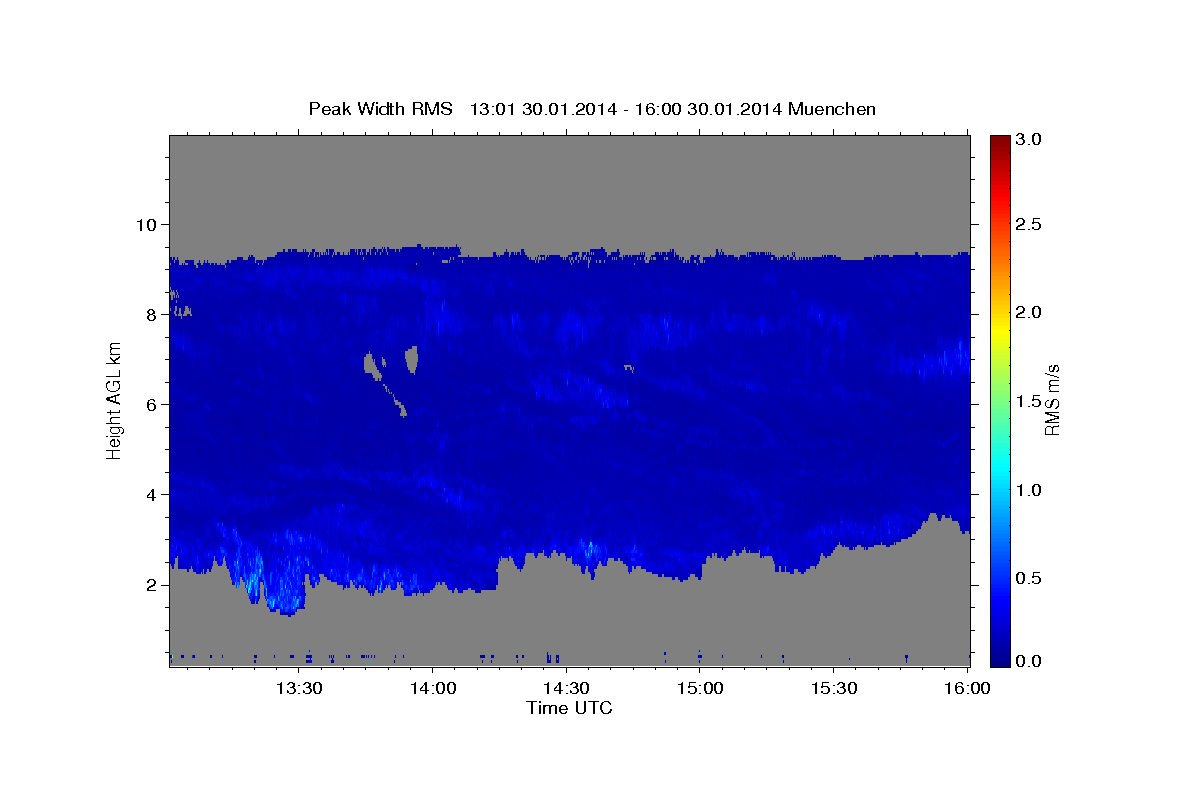Click the cyan turbulence patch near 13:20
This screenshot has width=1200, height=800.
pos(254,578)
